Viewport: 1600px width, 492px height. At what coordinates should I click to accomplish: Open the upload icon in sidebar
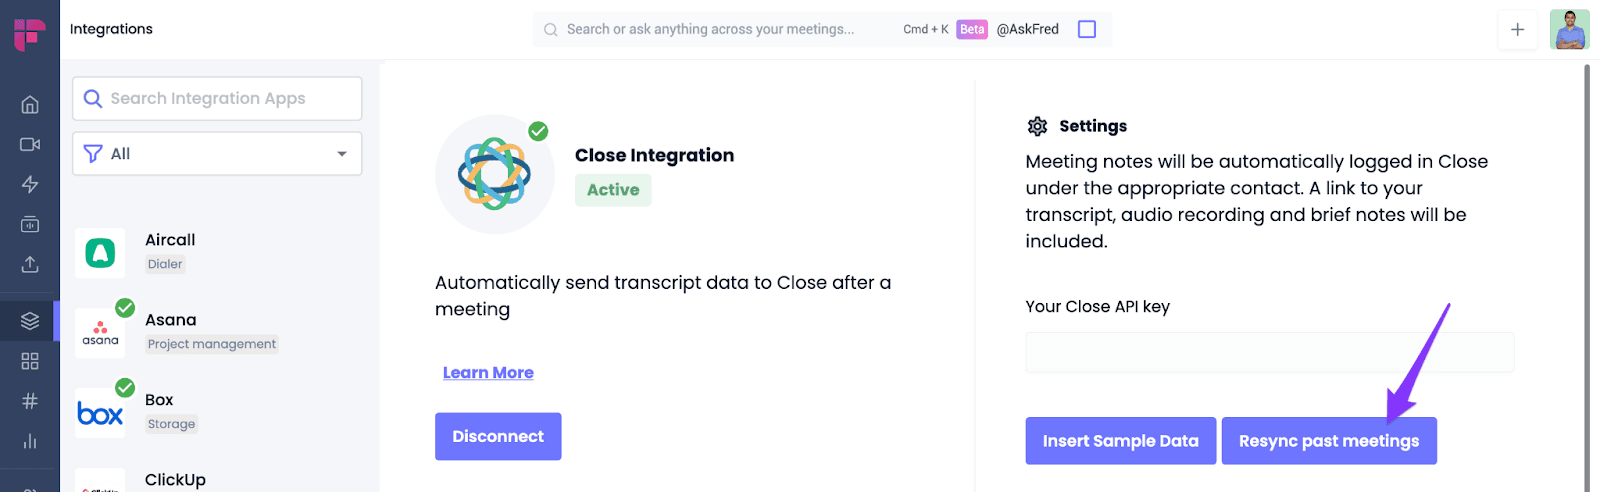30,264
